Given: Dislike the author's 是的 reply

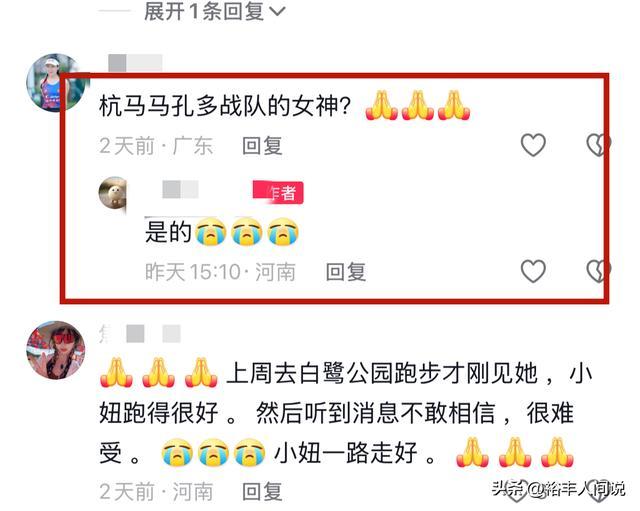Looking at the screenshot, I should coord(598,271).
